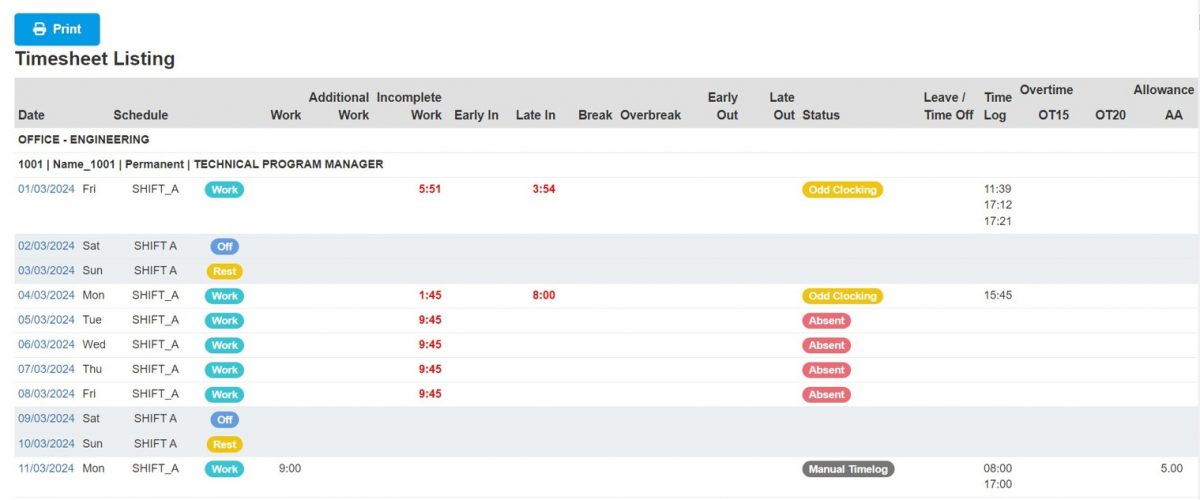
Task: Click the Odd Clocking badge for 01/03/2024
Action: (x=842, y=190)
